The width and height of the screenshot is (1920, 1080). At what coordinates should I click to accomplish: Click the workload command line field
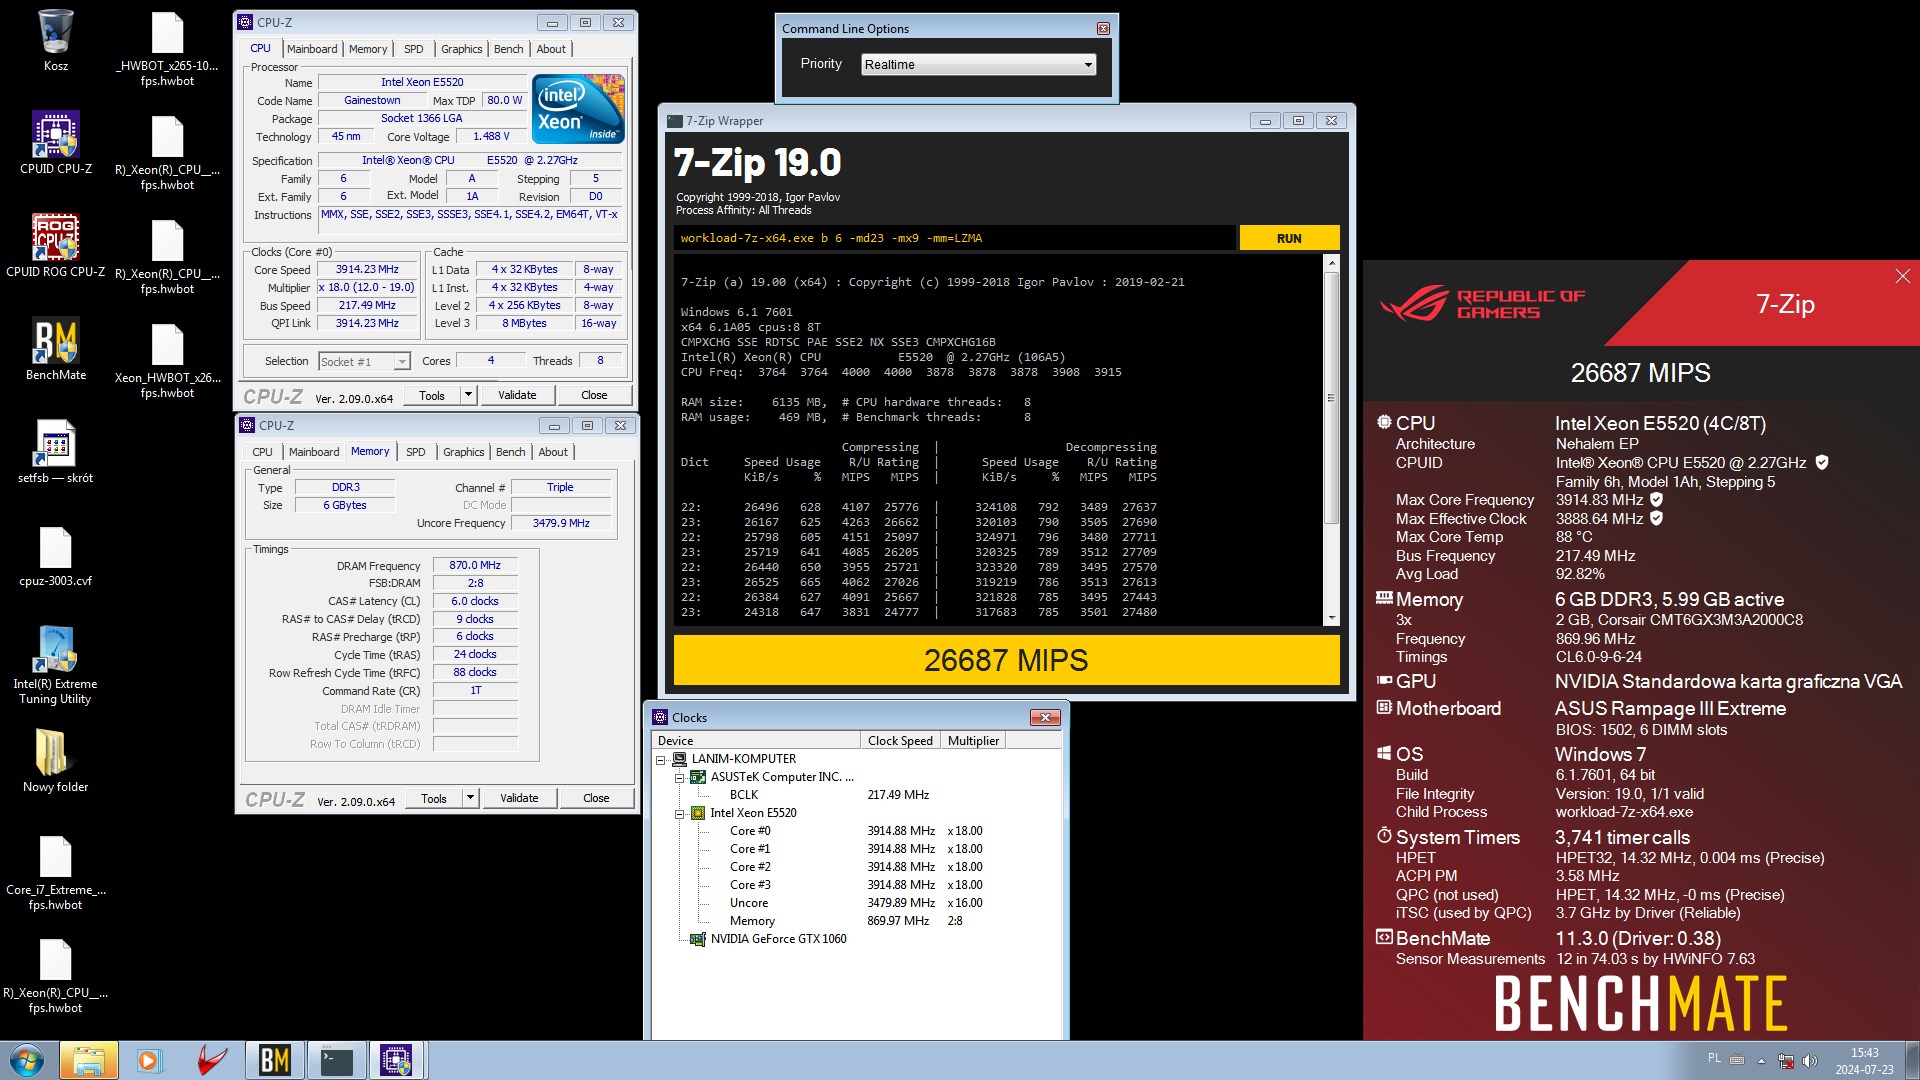pos(955,238)
